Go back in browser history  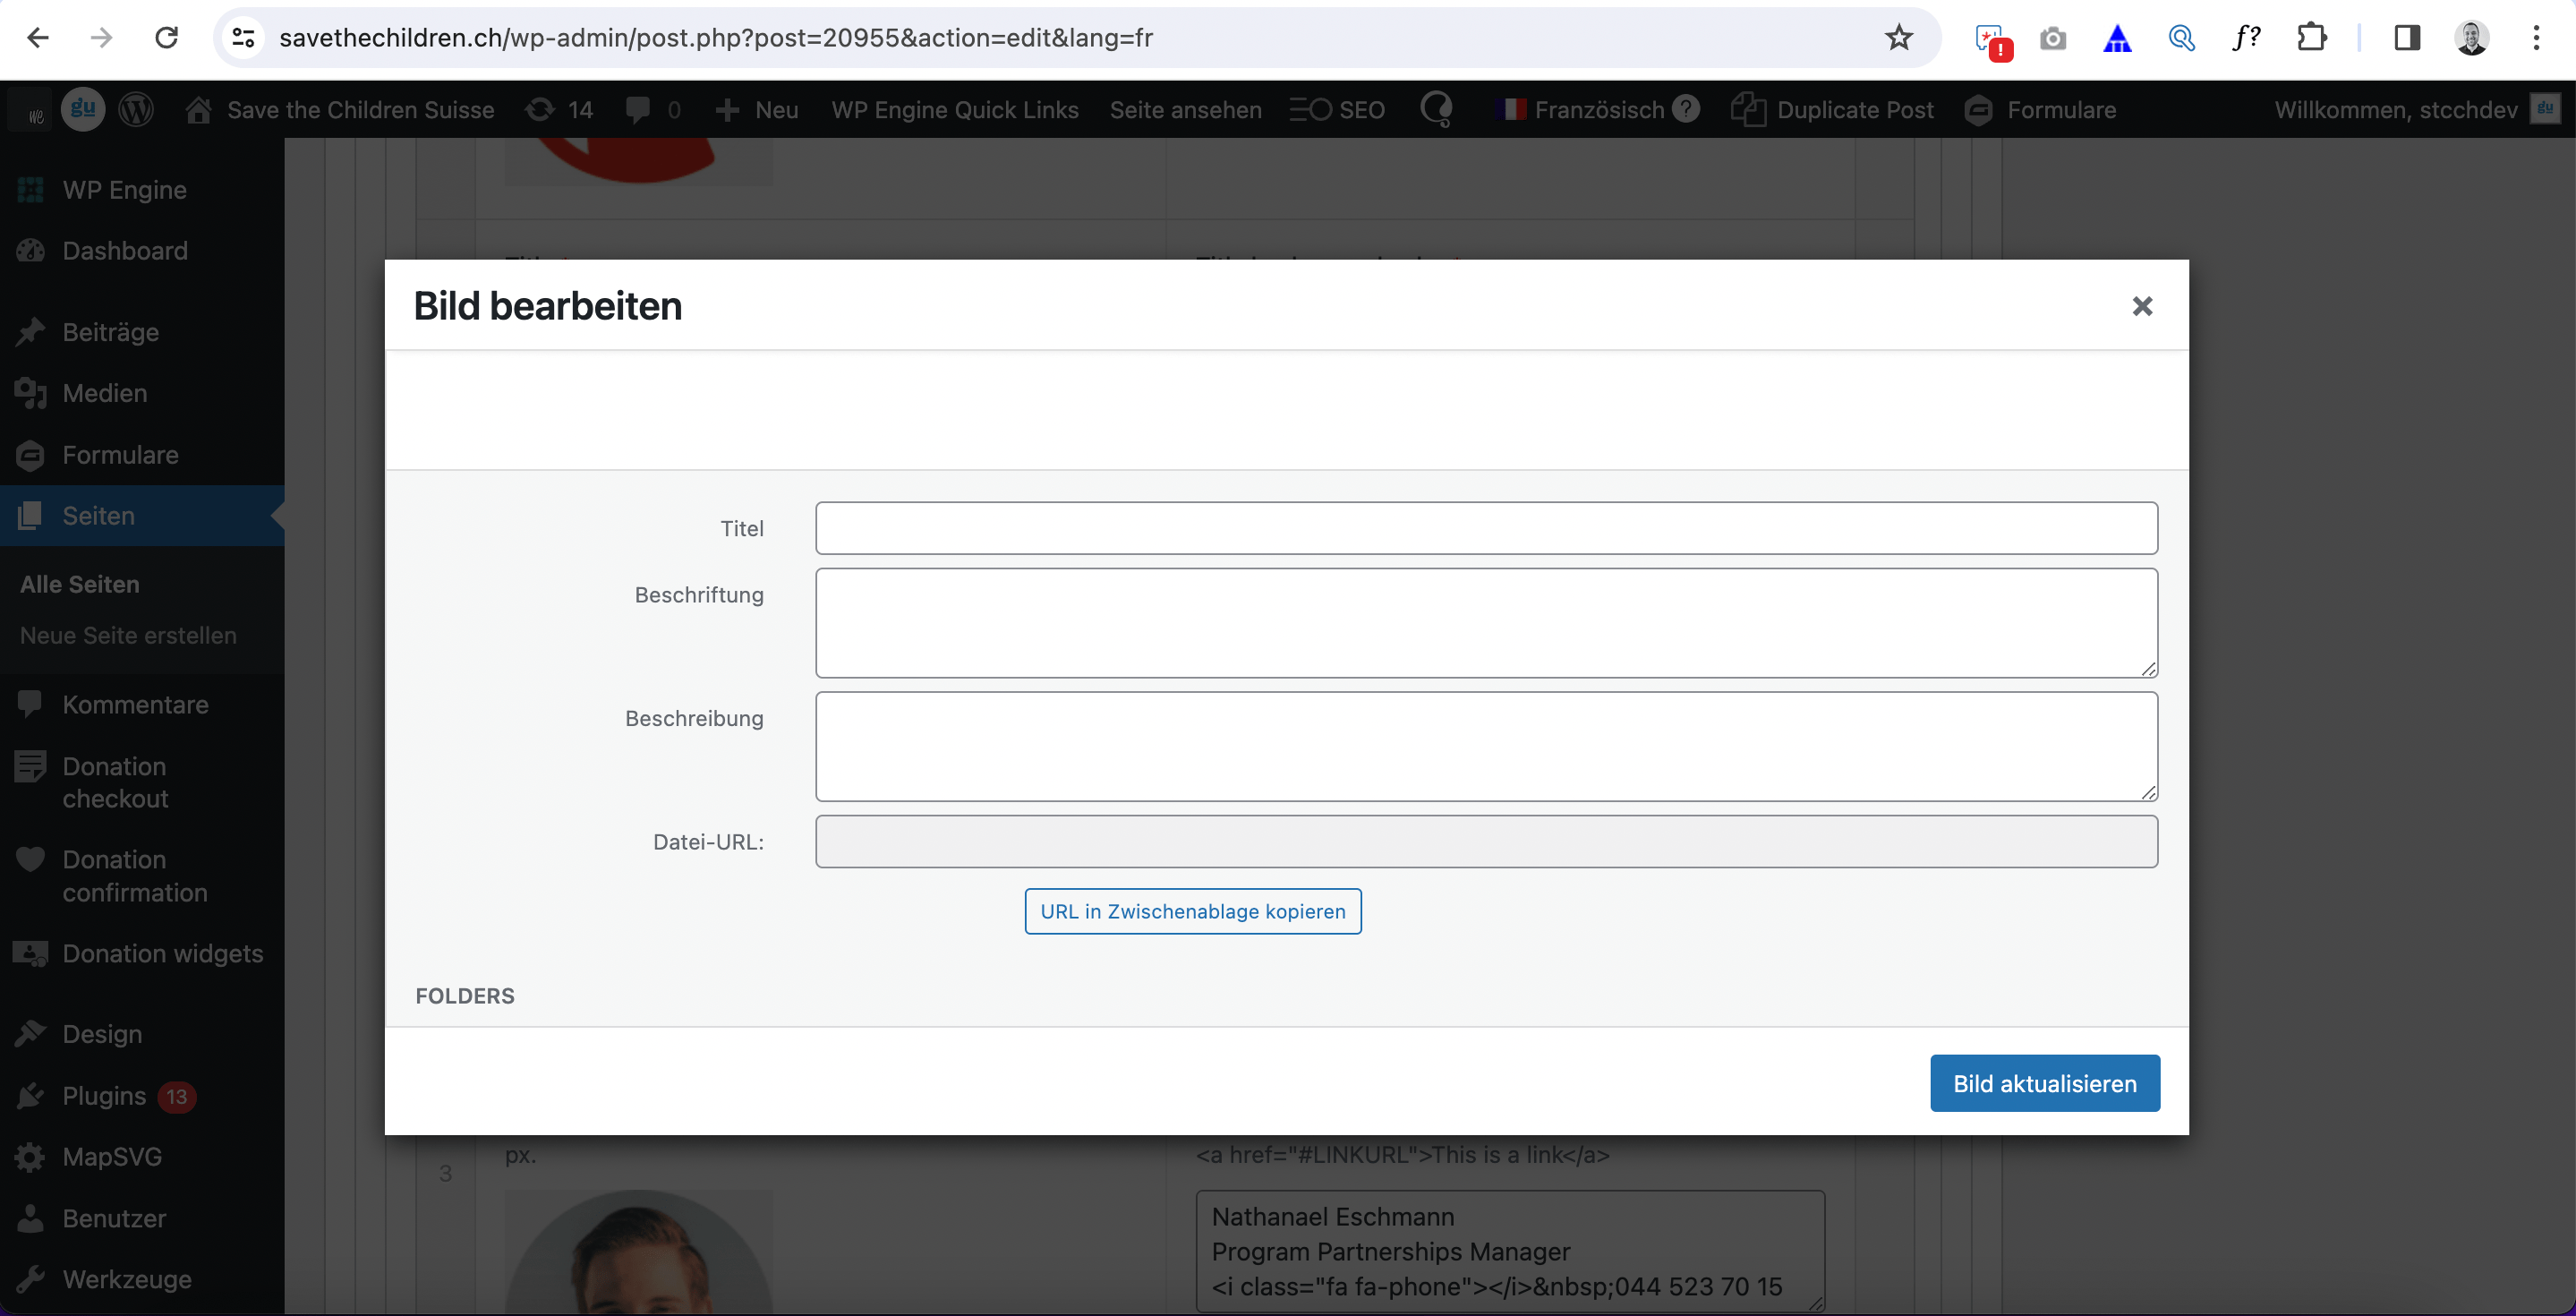coord(38,38)
